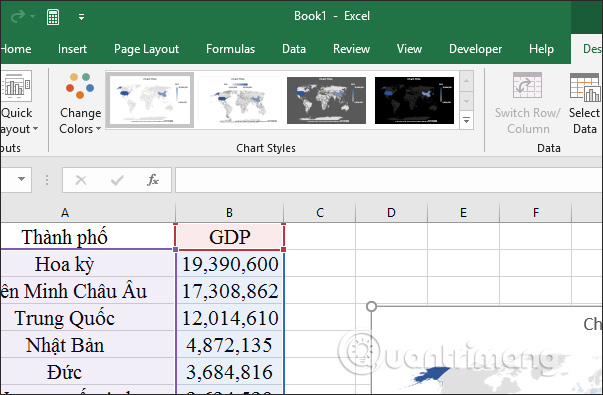Click inside the formula bar input
Viewport: 603px width, 395px height.
[388, 180]
